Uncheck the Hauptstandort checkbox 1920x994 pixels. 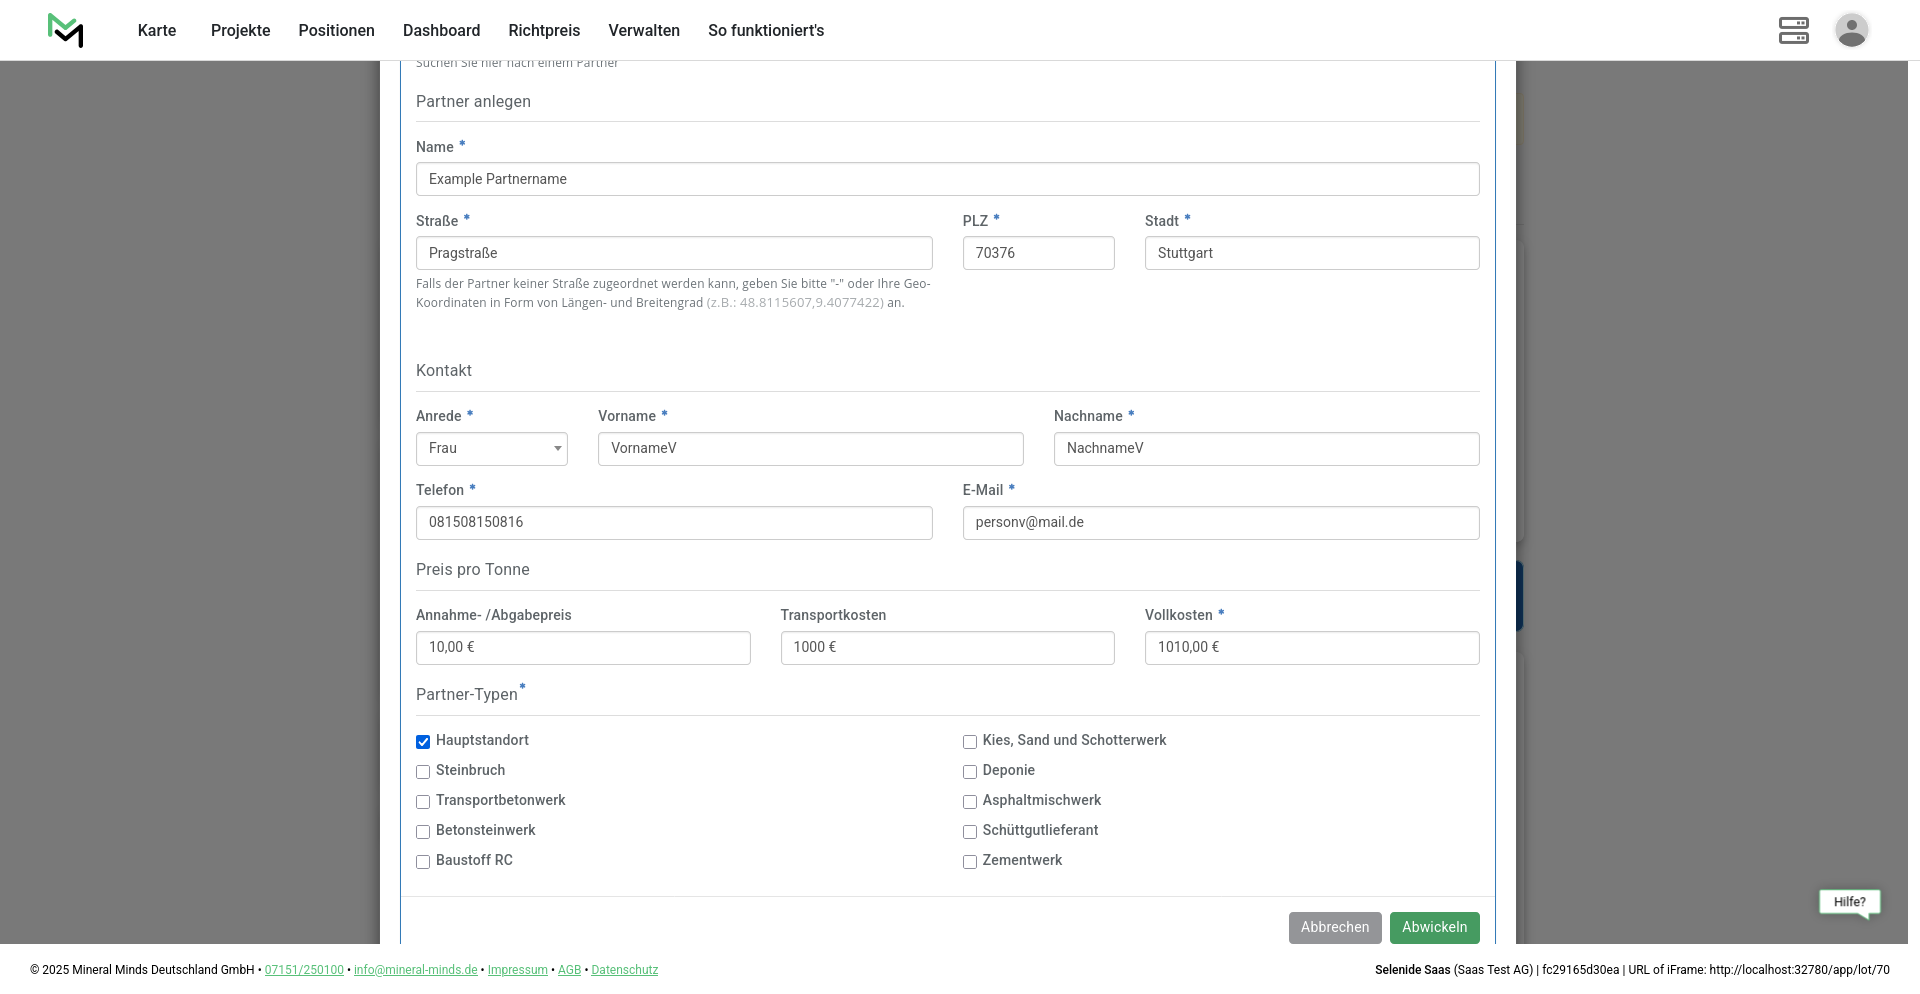pos(423,742)
